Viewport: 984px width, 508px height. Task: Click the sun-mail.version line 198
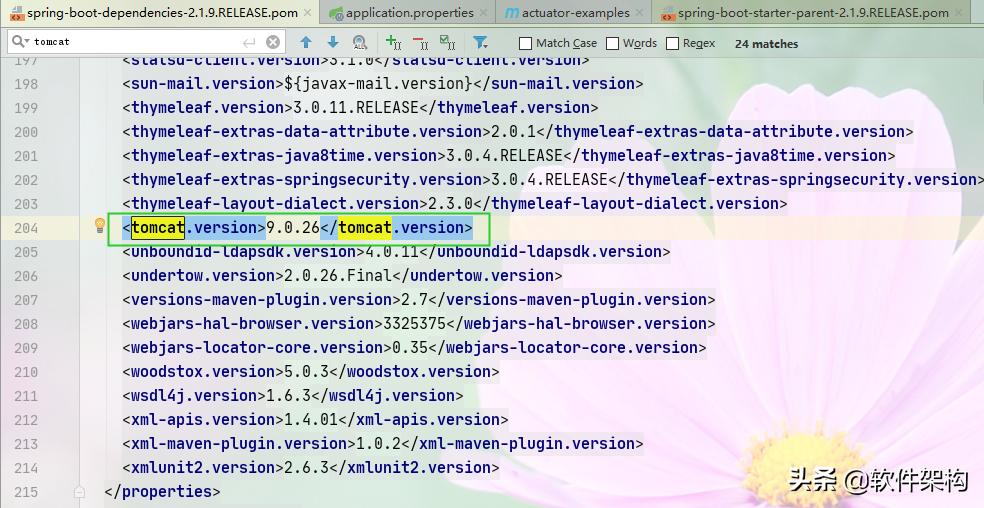[x=383, y=84]
